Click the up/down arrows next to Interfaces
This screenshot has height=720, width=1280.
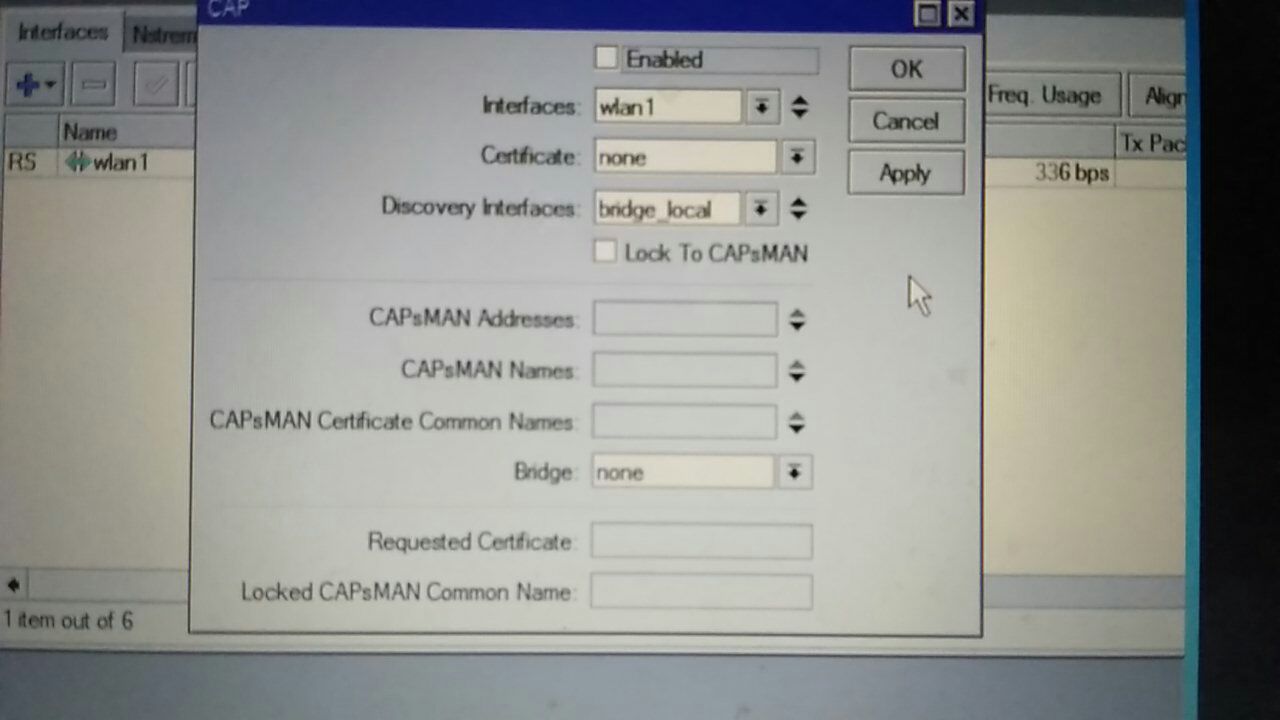point(799,106)
